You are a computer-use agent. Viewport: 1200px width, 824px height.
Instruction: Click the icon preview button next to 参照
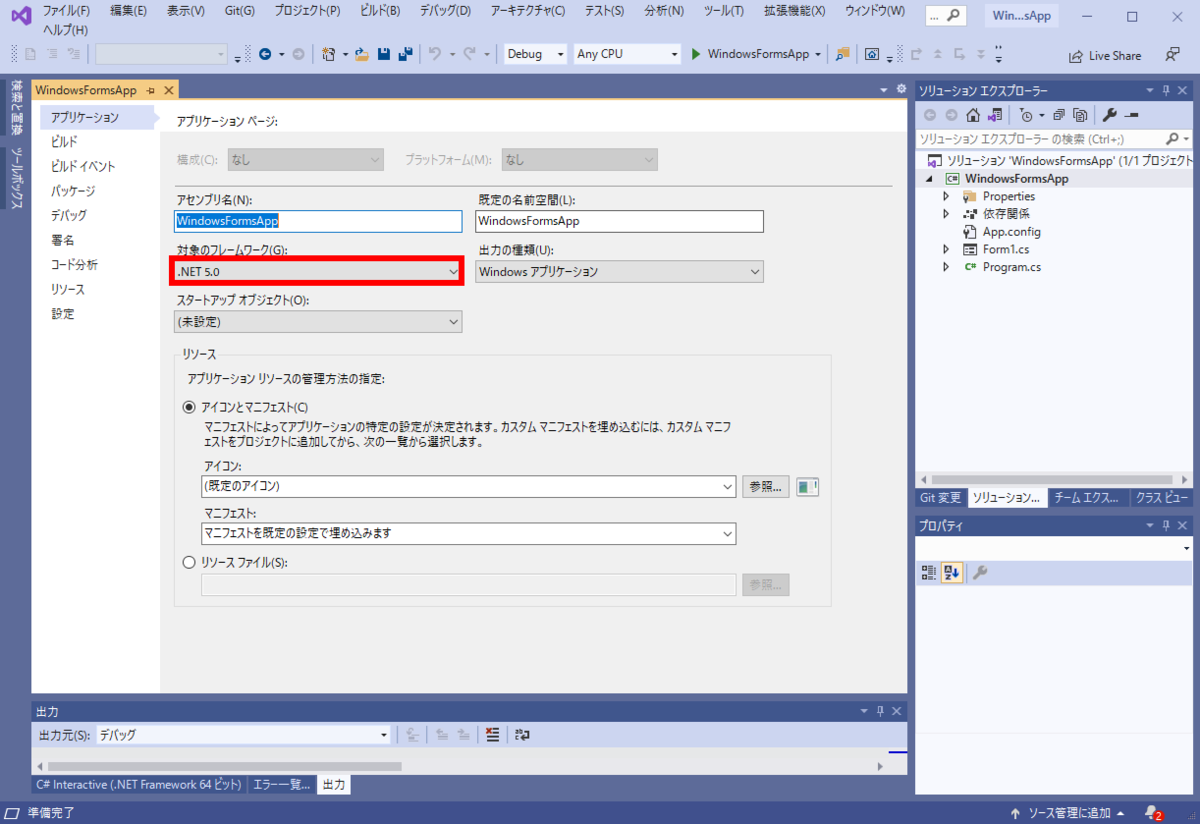point(808,487)
